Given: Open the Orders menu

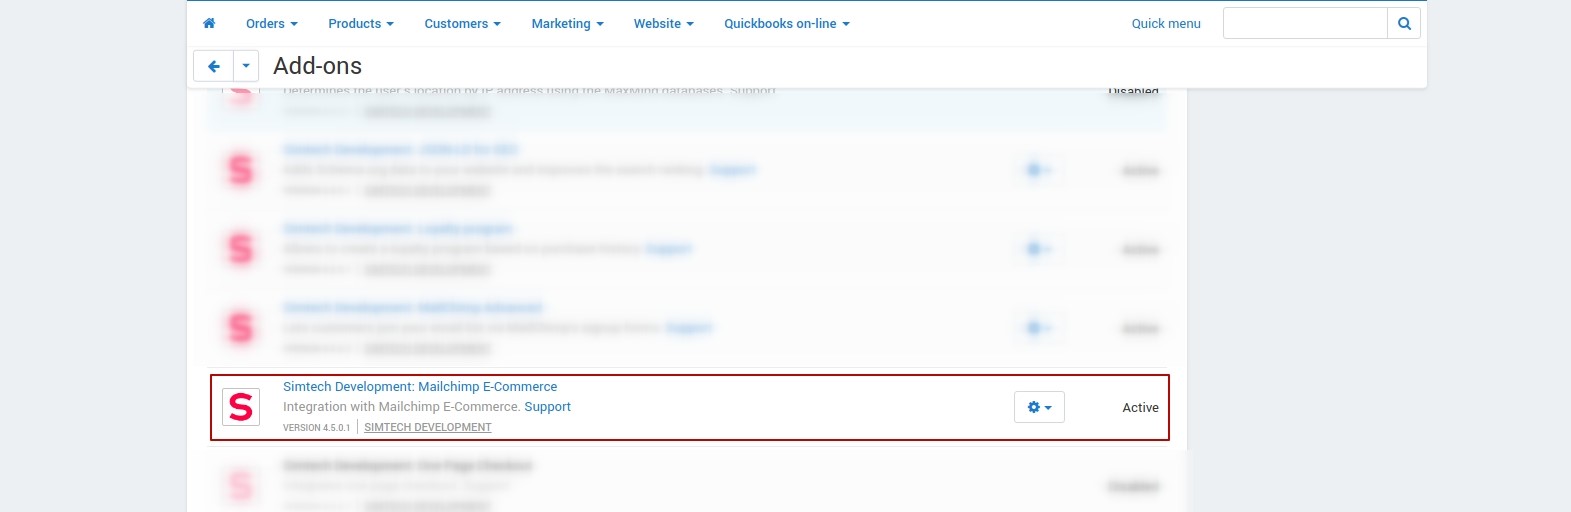Looking at the screenshot, I should pos(272,23).
